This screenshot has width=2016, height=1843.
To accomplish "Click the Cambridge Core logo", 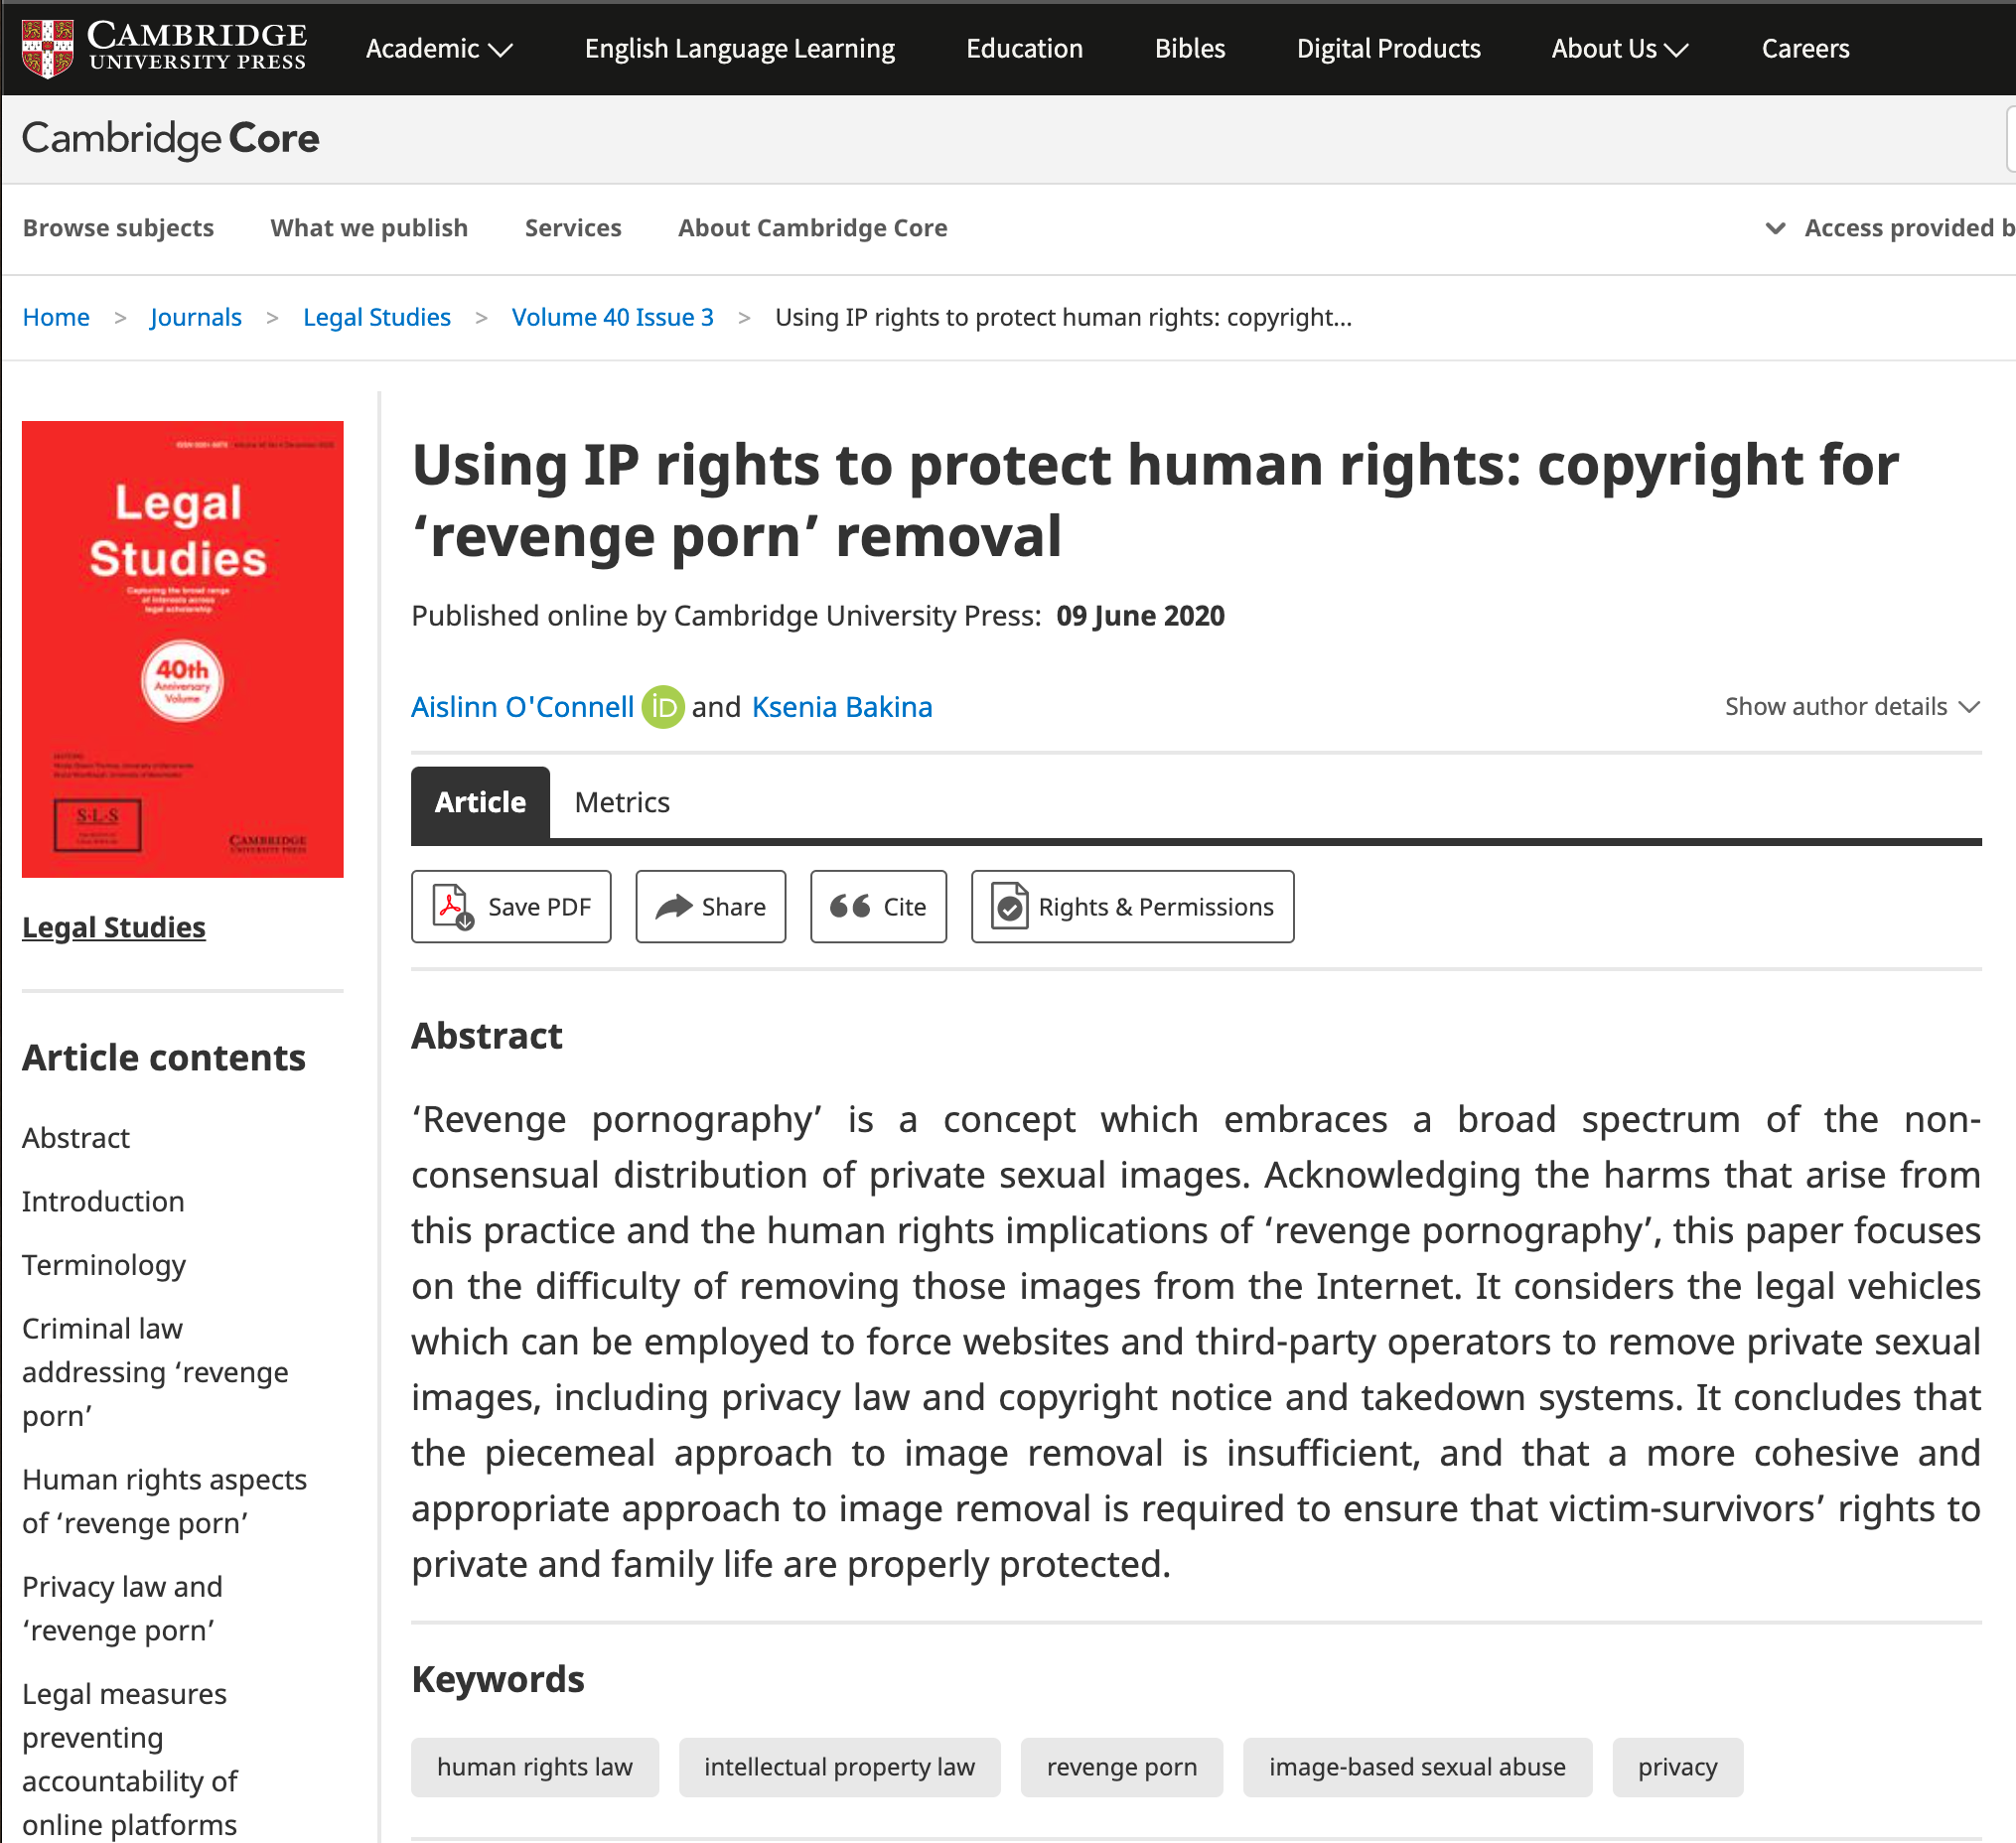I will click(171, 139).
